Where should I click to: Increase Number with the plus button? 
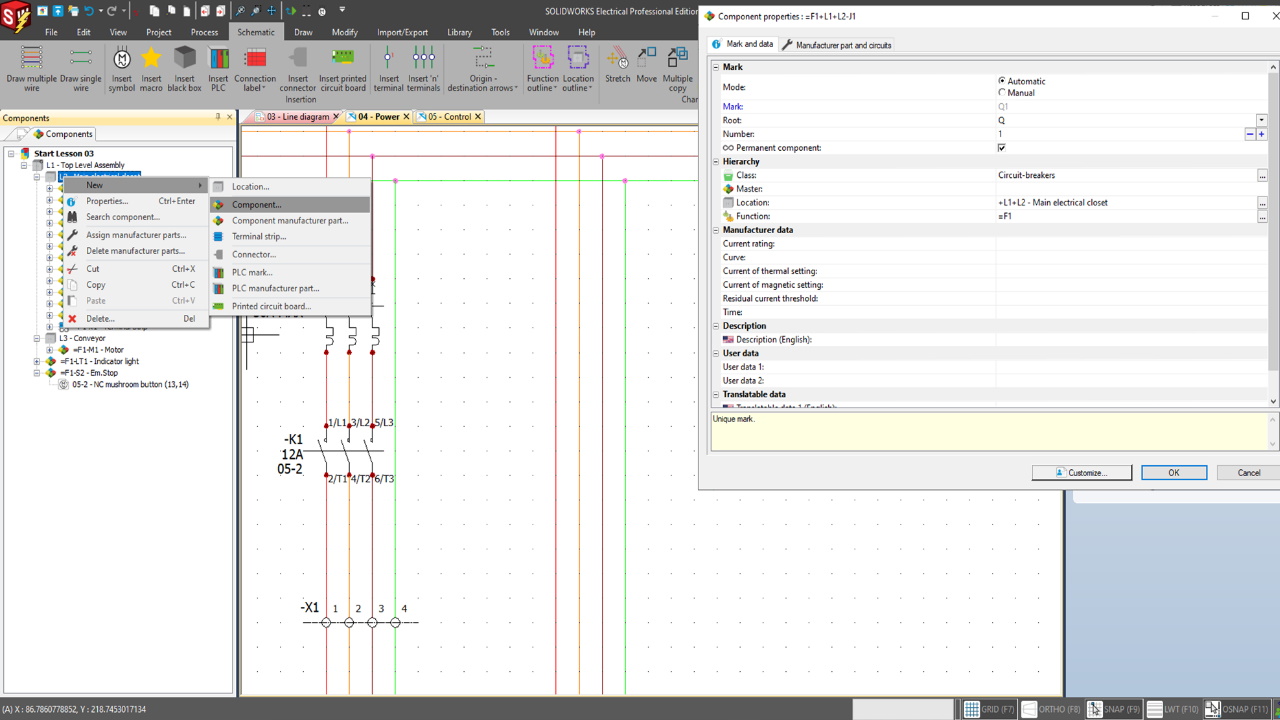pyautogui.click(x=1261, y=134)
